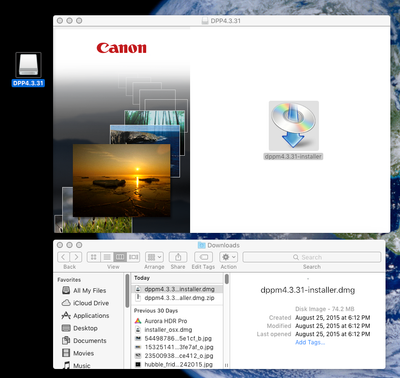Click the file column scrollbar
The width and height of the screenshot is (400, 378).
pos(227,279)
